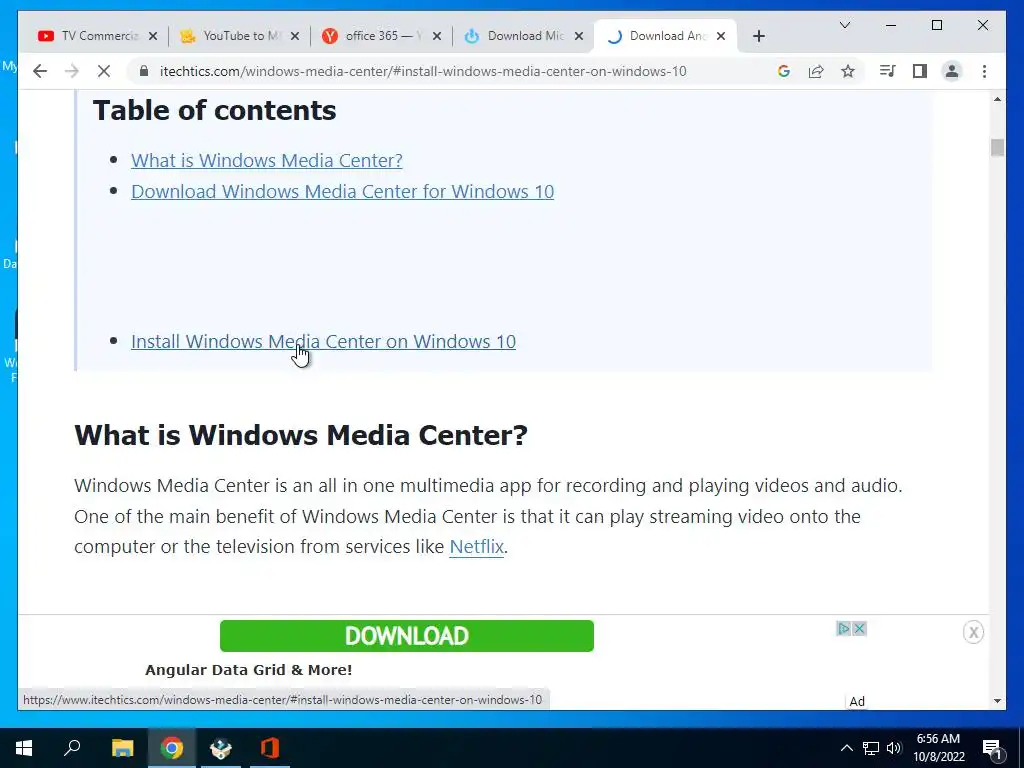Click the green DOWNLOAD ad button
1024x768 pixels.
[x=407, y=635]
